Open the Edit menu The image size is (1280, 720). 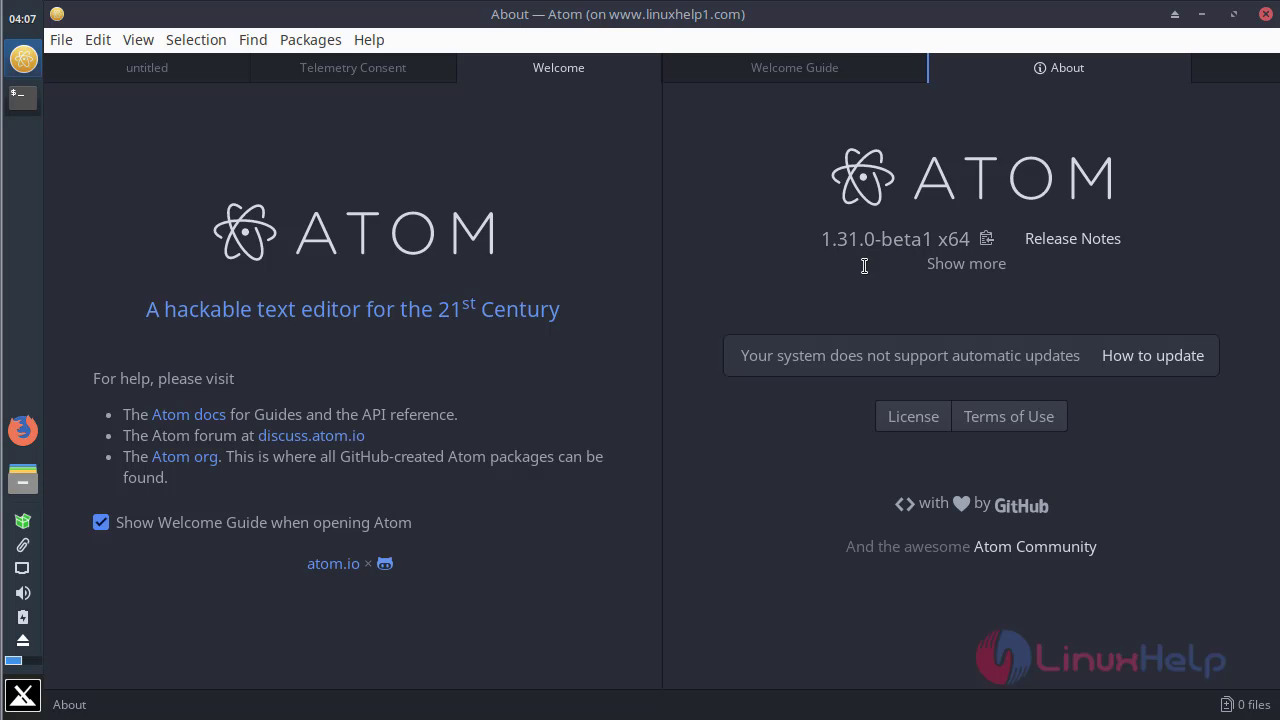[x=98, y=39]
